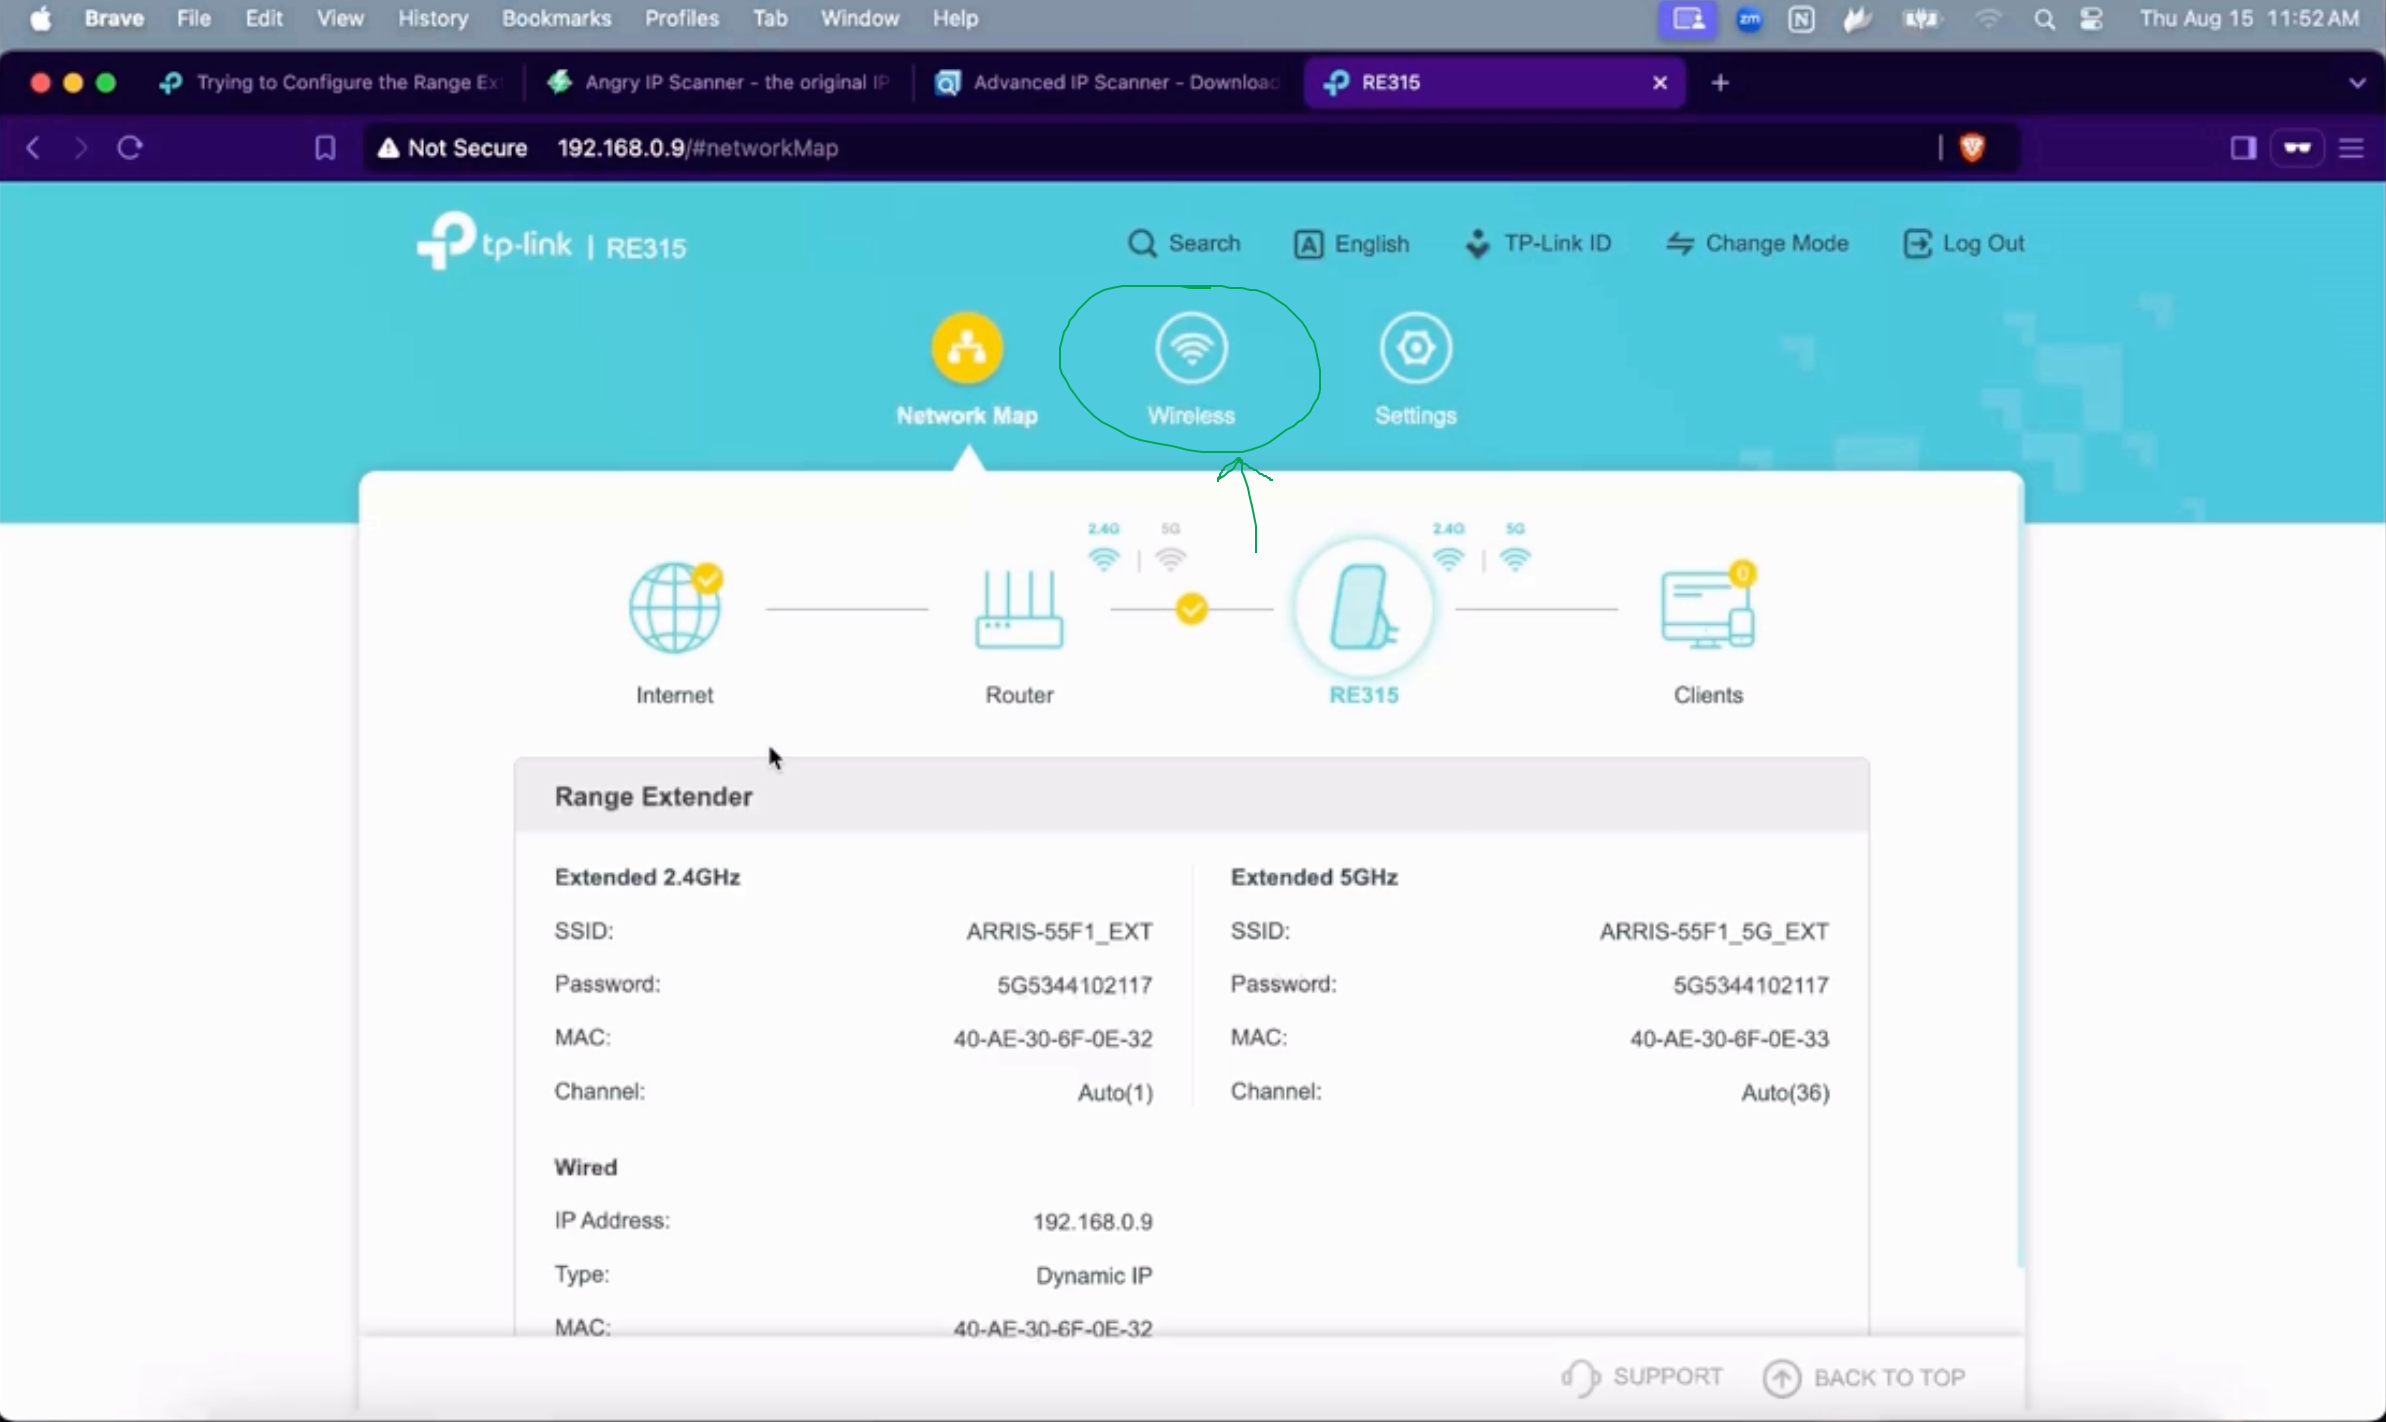Open the Settings gear icon
This screenshot has width=2386, height=1422.
1415,349
